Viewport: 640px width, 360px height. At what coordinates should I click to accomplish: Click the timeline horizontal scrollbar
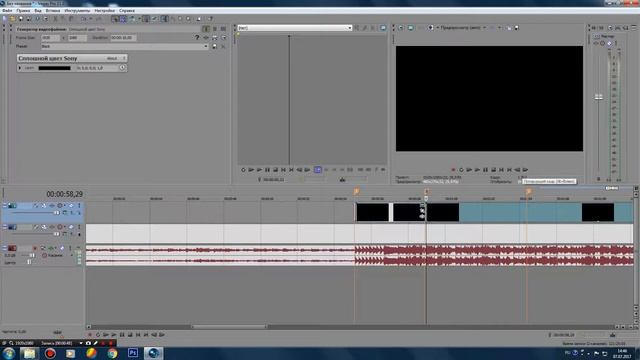point(229,327)
